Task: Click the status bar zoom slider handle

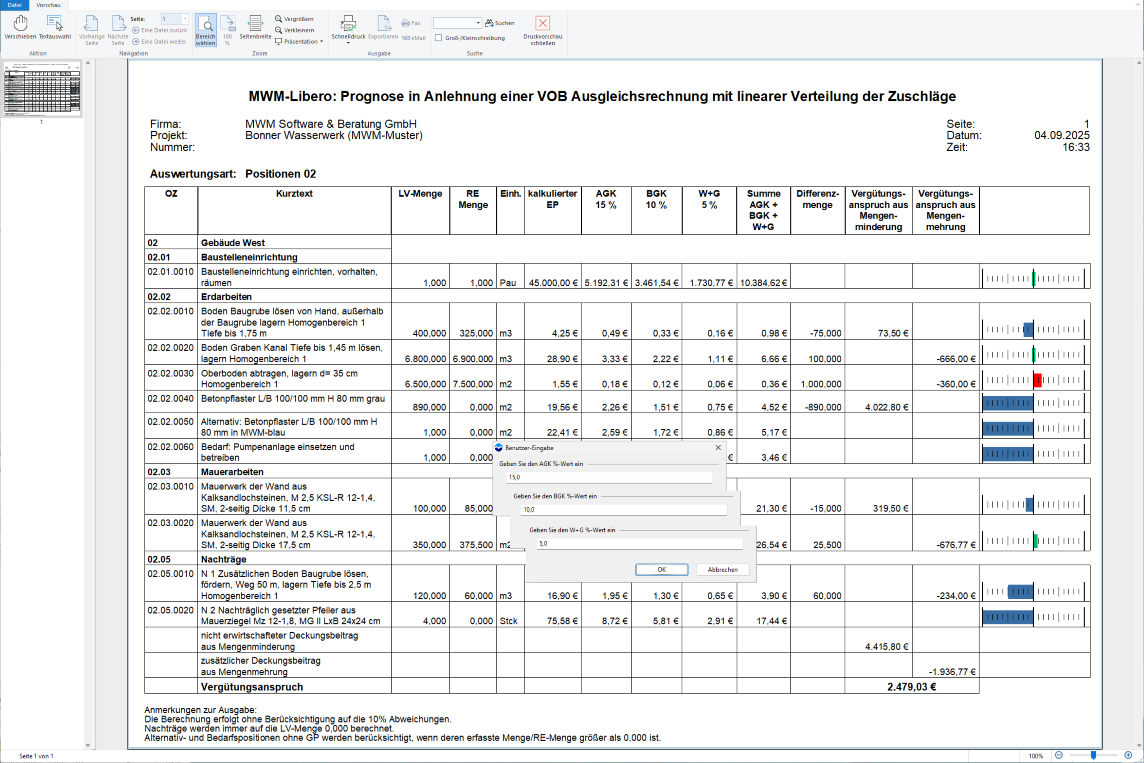Action: point(1094,756)
